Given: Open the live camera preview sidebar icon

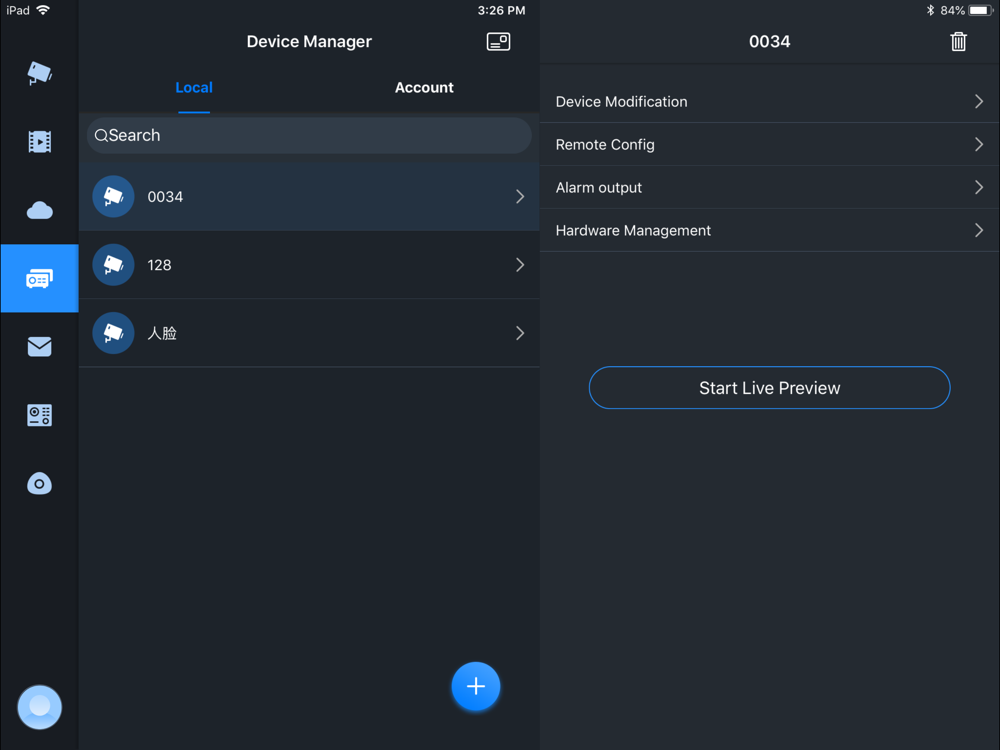Looking at the screenshot, I should 40,73.
